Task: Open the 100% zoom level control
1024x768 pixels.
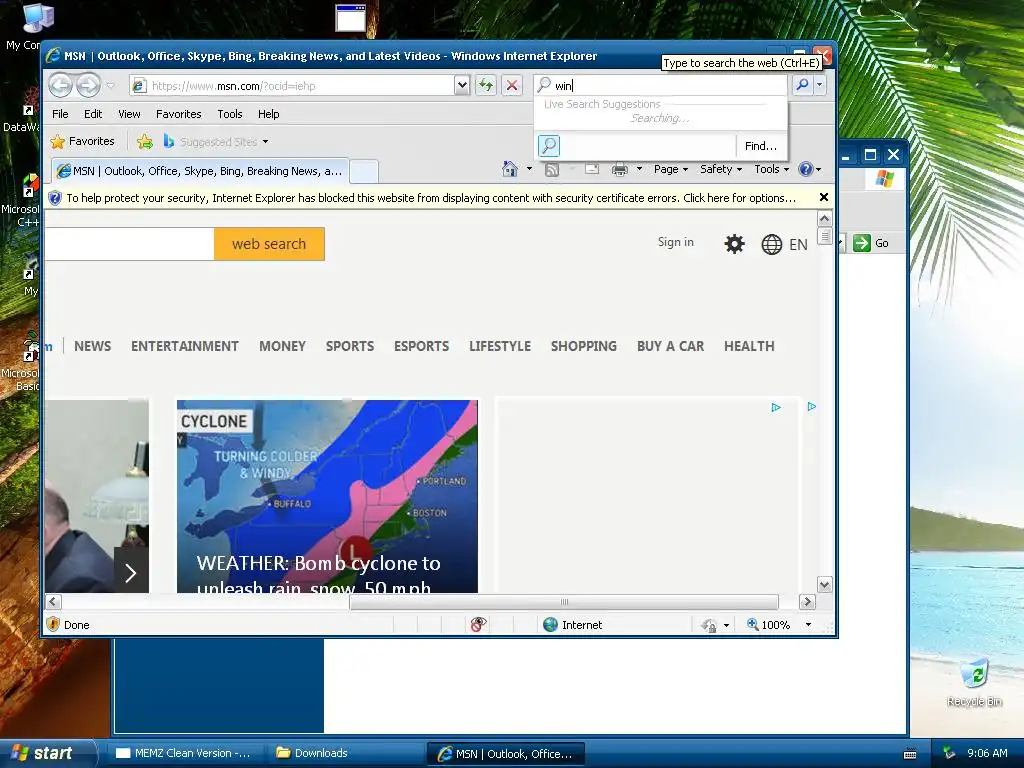Action: coord(780,625)
